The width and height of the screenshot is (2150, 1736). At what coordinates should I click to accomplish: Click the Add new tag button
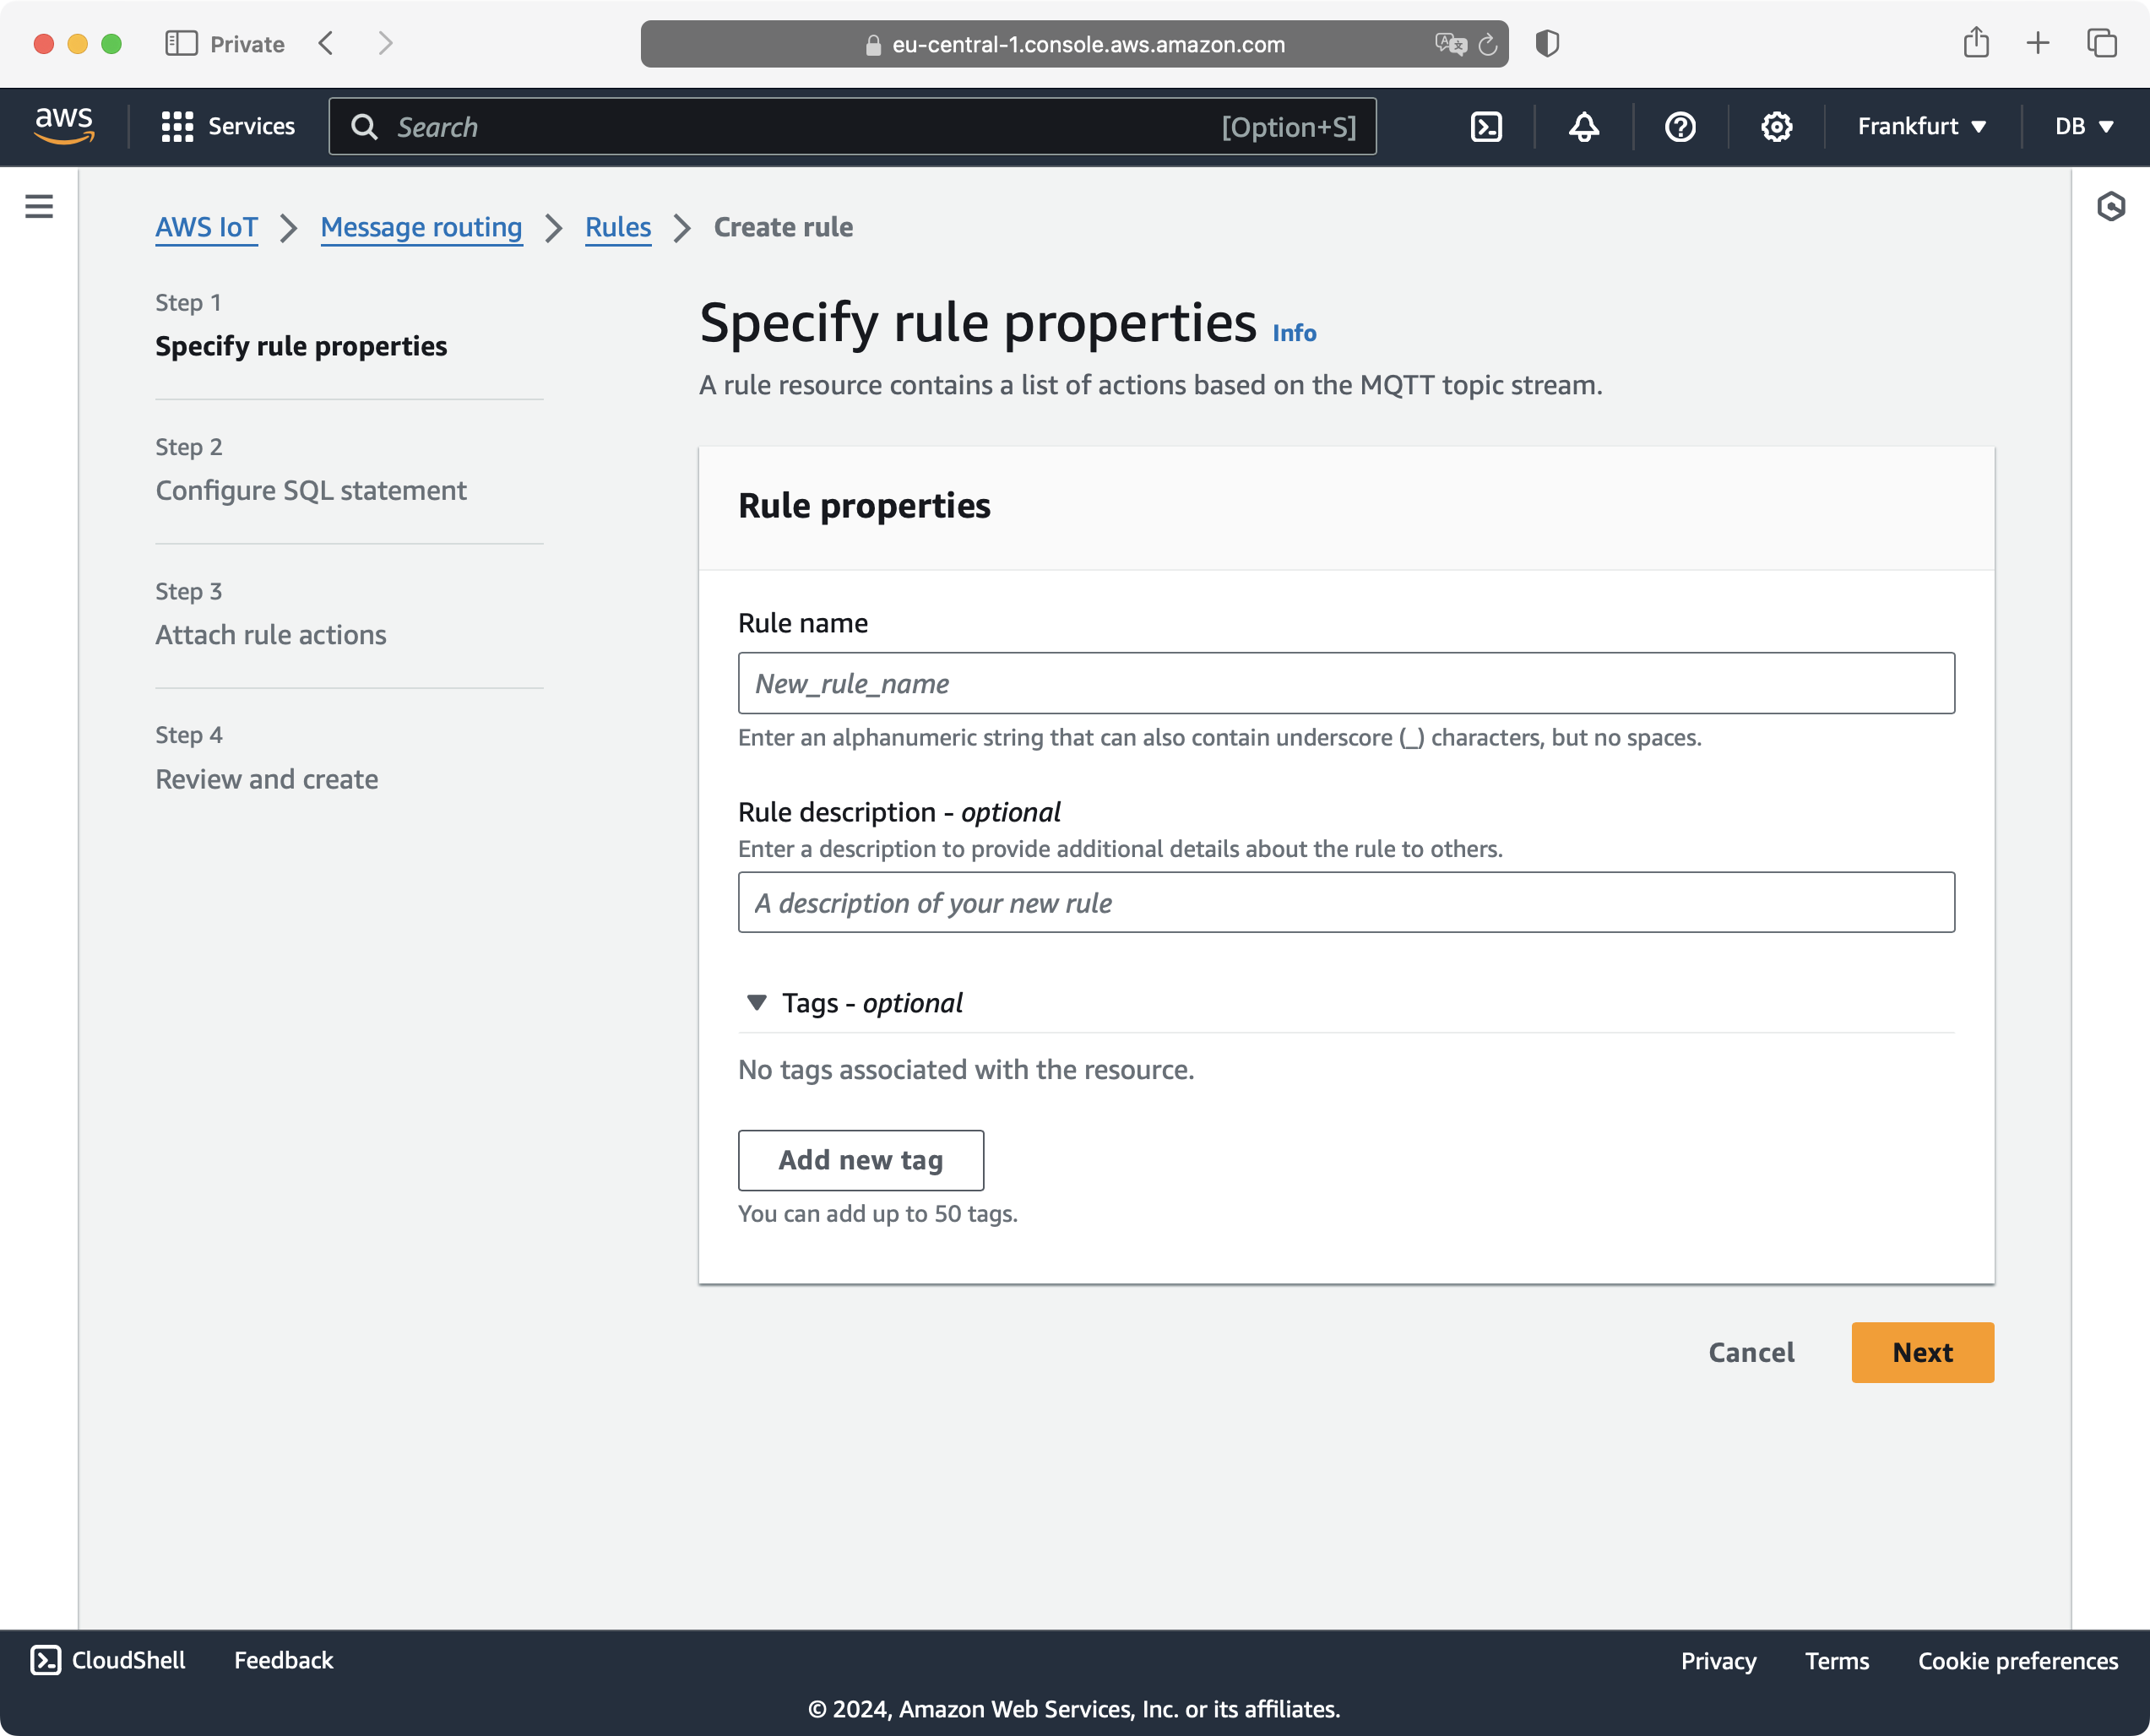[x=861, y=1160]
